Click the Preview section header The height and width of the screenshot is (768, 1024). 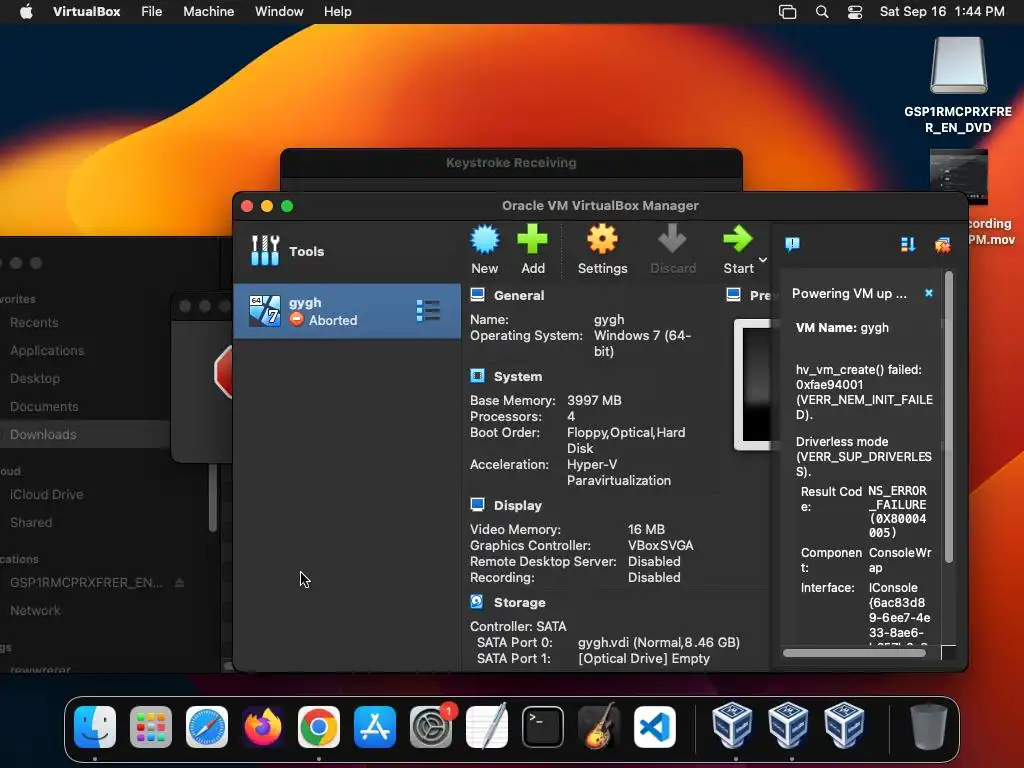[x=760, y=295]
